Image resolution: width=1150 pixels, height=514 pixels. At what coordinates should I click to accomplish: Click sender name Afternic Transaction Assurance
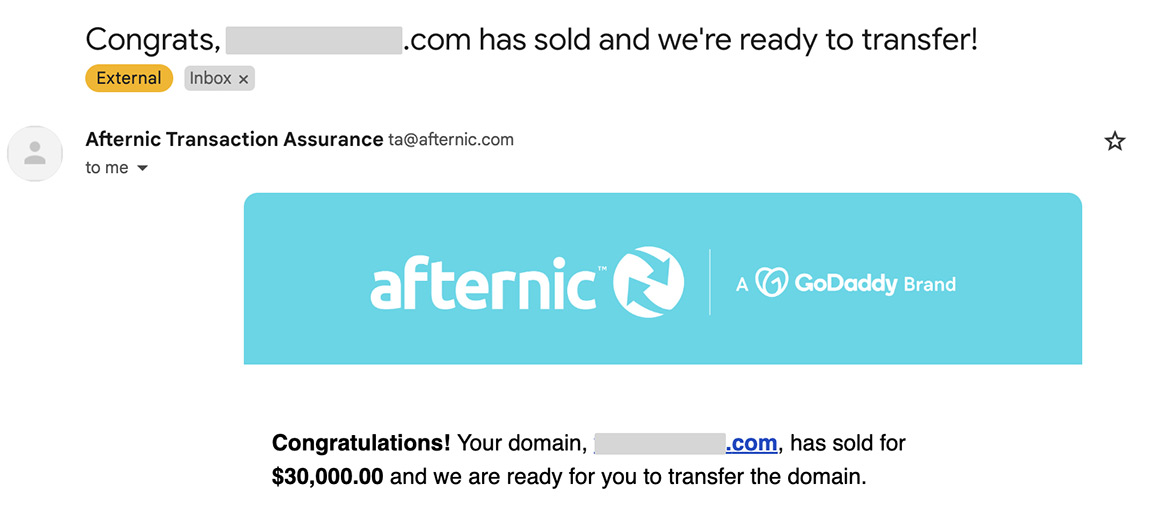pyautogui.click(x=234, y=139)
